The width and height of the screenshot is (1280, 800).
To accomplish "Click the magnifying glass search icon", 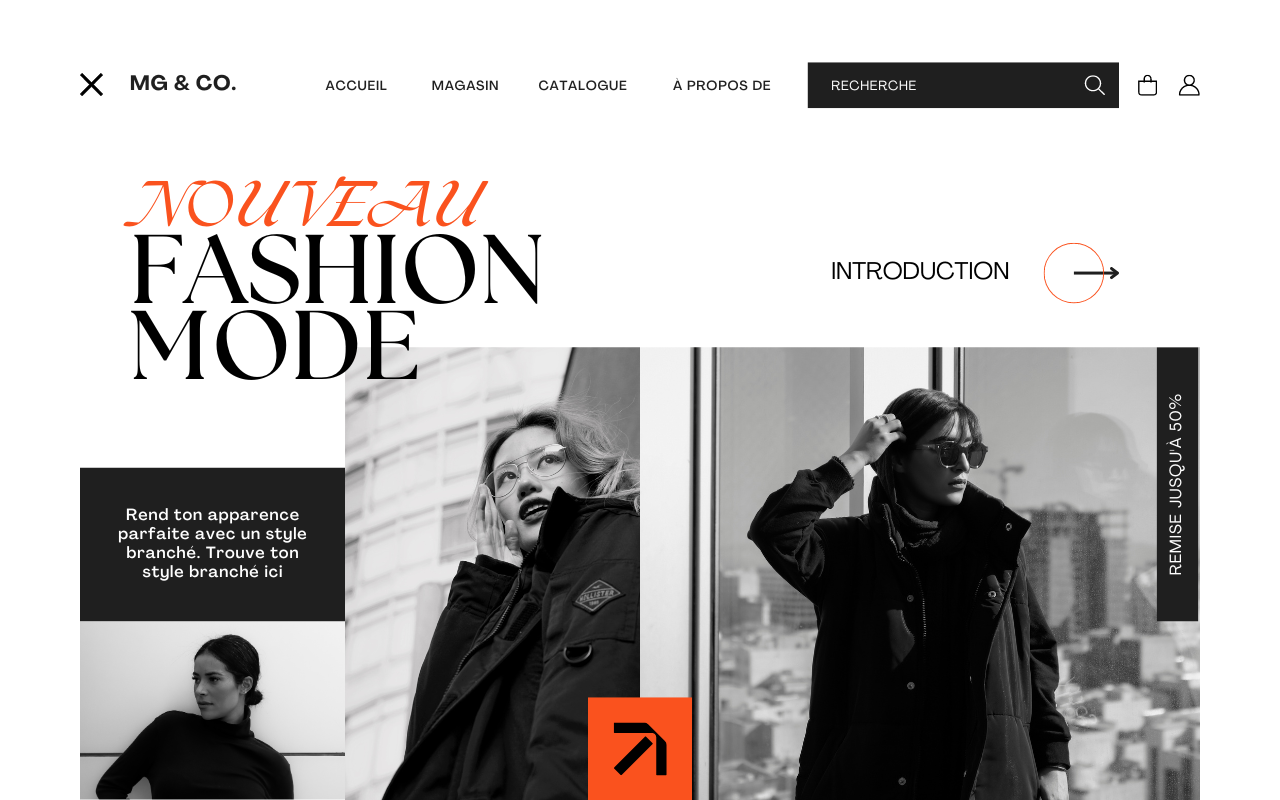I will coord(1095,85).
